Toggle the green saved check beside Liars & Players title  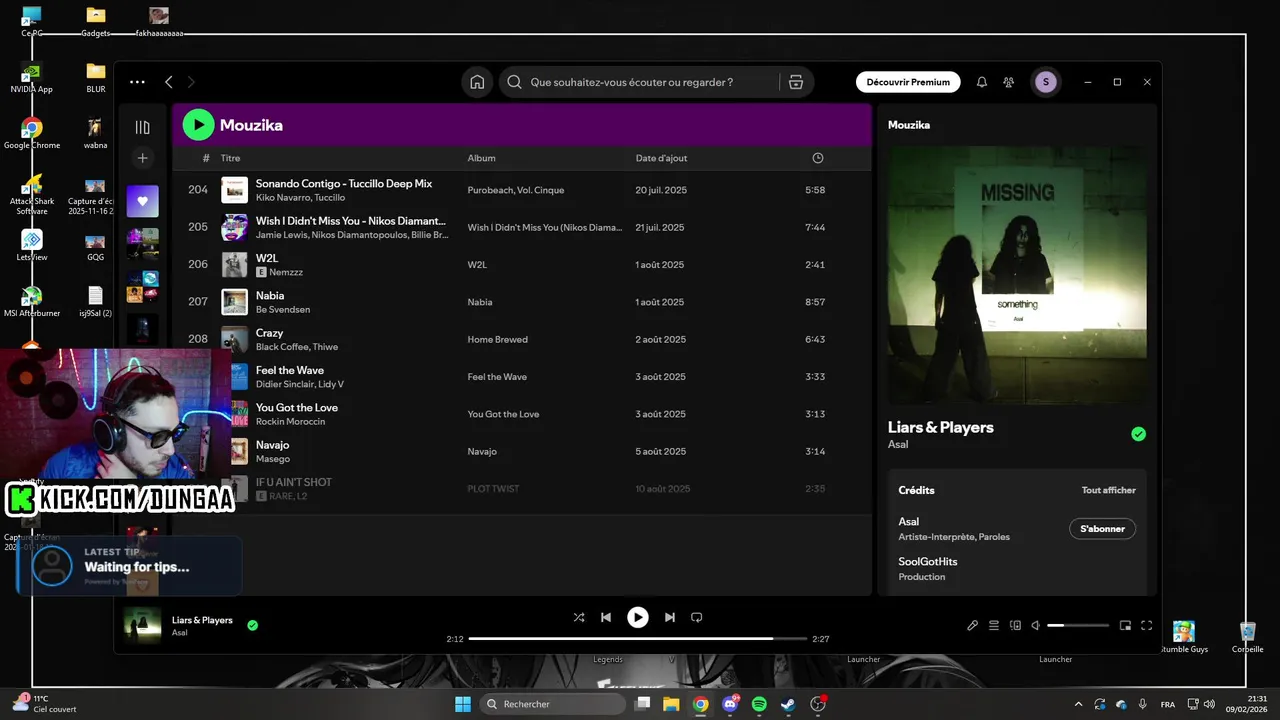1138,434
